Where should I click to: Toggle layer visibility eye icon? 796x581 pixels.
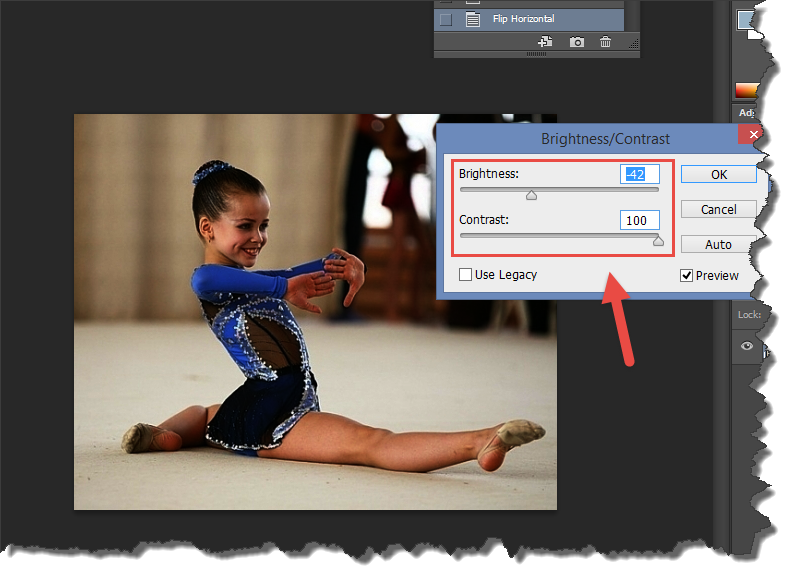coord(746,346)
